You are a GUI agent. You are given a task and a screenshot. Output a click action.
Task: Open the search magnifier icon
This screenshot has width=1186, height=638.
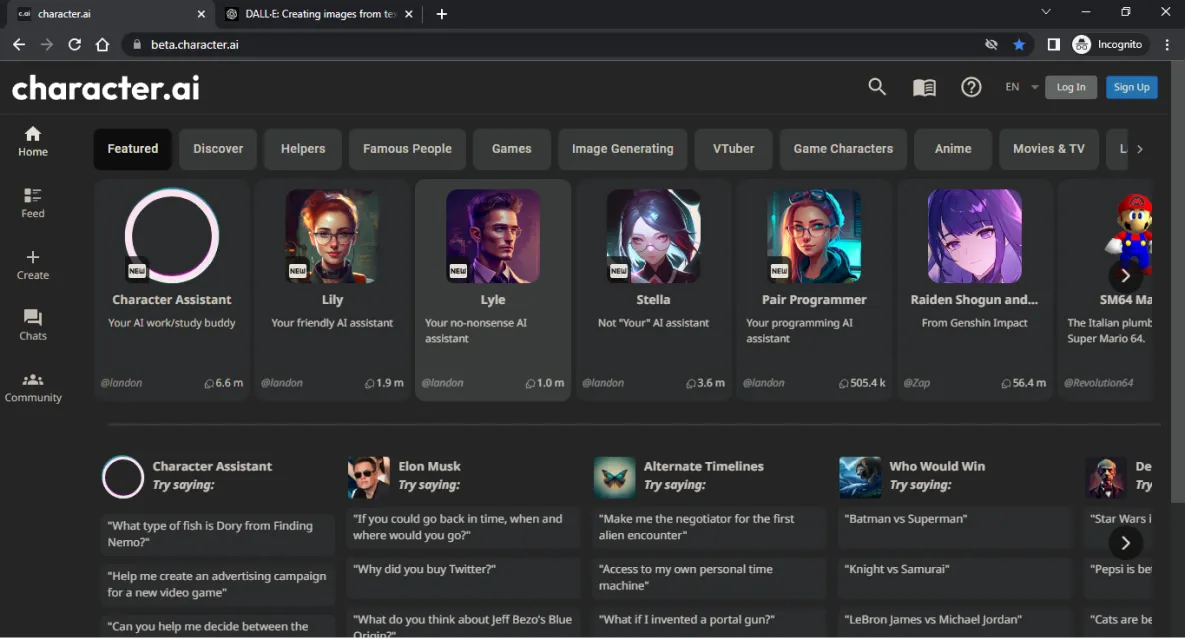point(877,87)
